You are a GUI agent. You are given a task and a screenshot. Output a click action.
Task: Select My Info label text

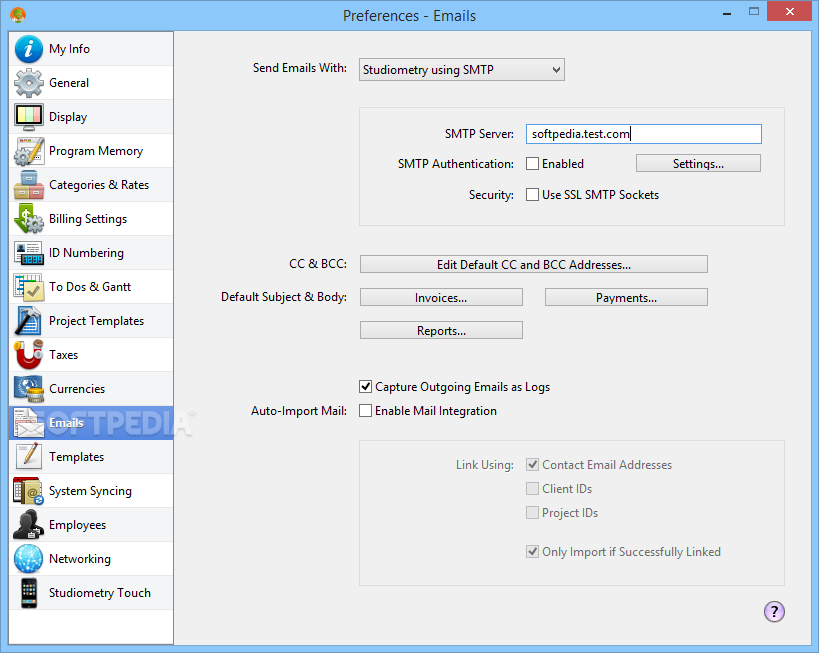coord(69,49)
